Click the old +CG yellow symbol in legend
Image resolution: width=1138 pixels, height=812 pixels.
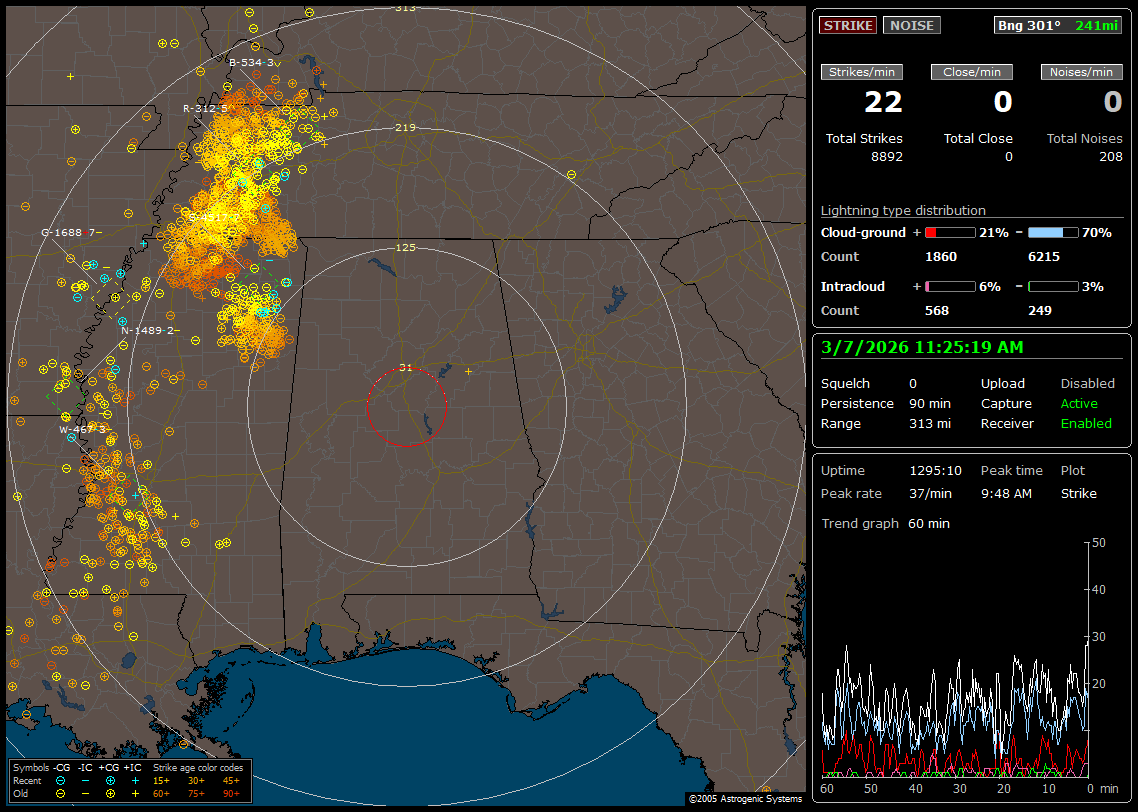coord(110,792)
